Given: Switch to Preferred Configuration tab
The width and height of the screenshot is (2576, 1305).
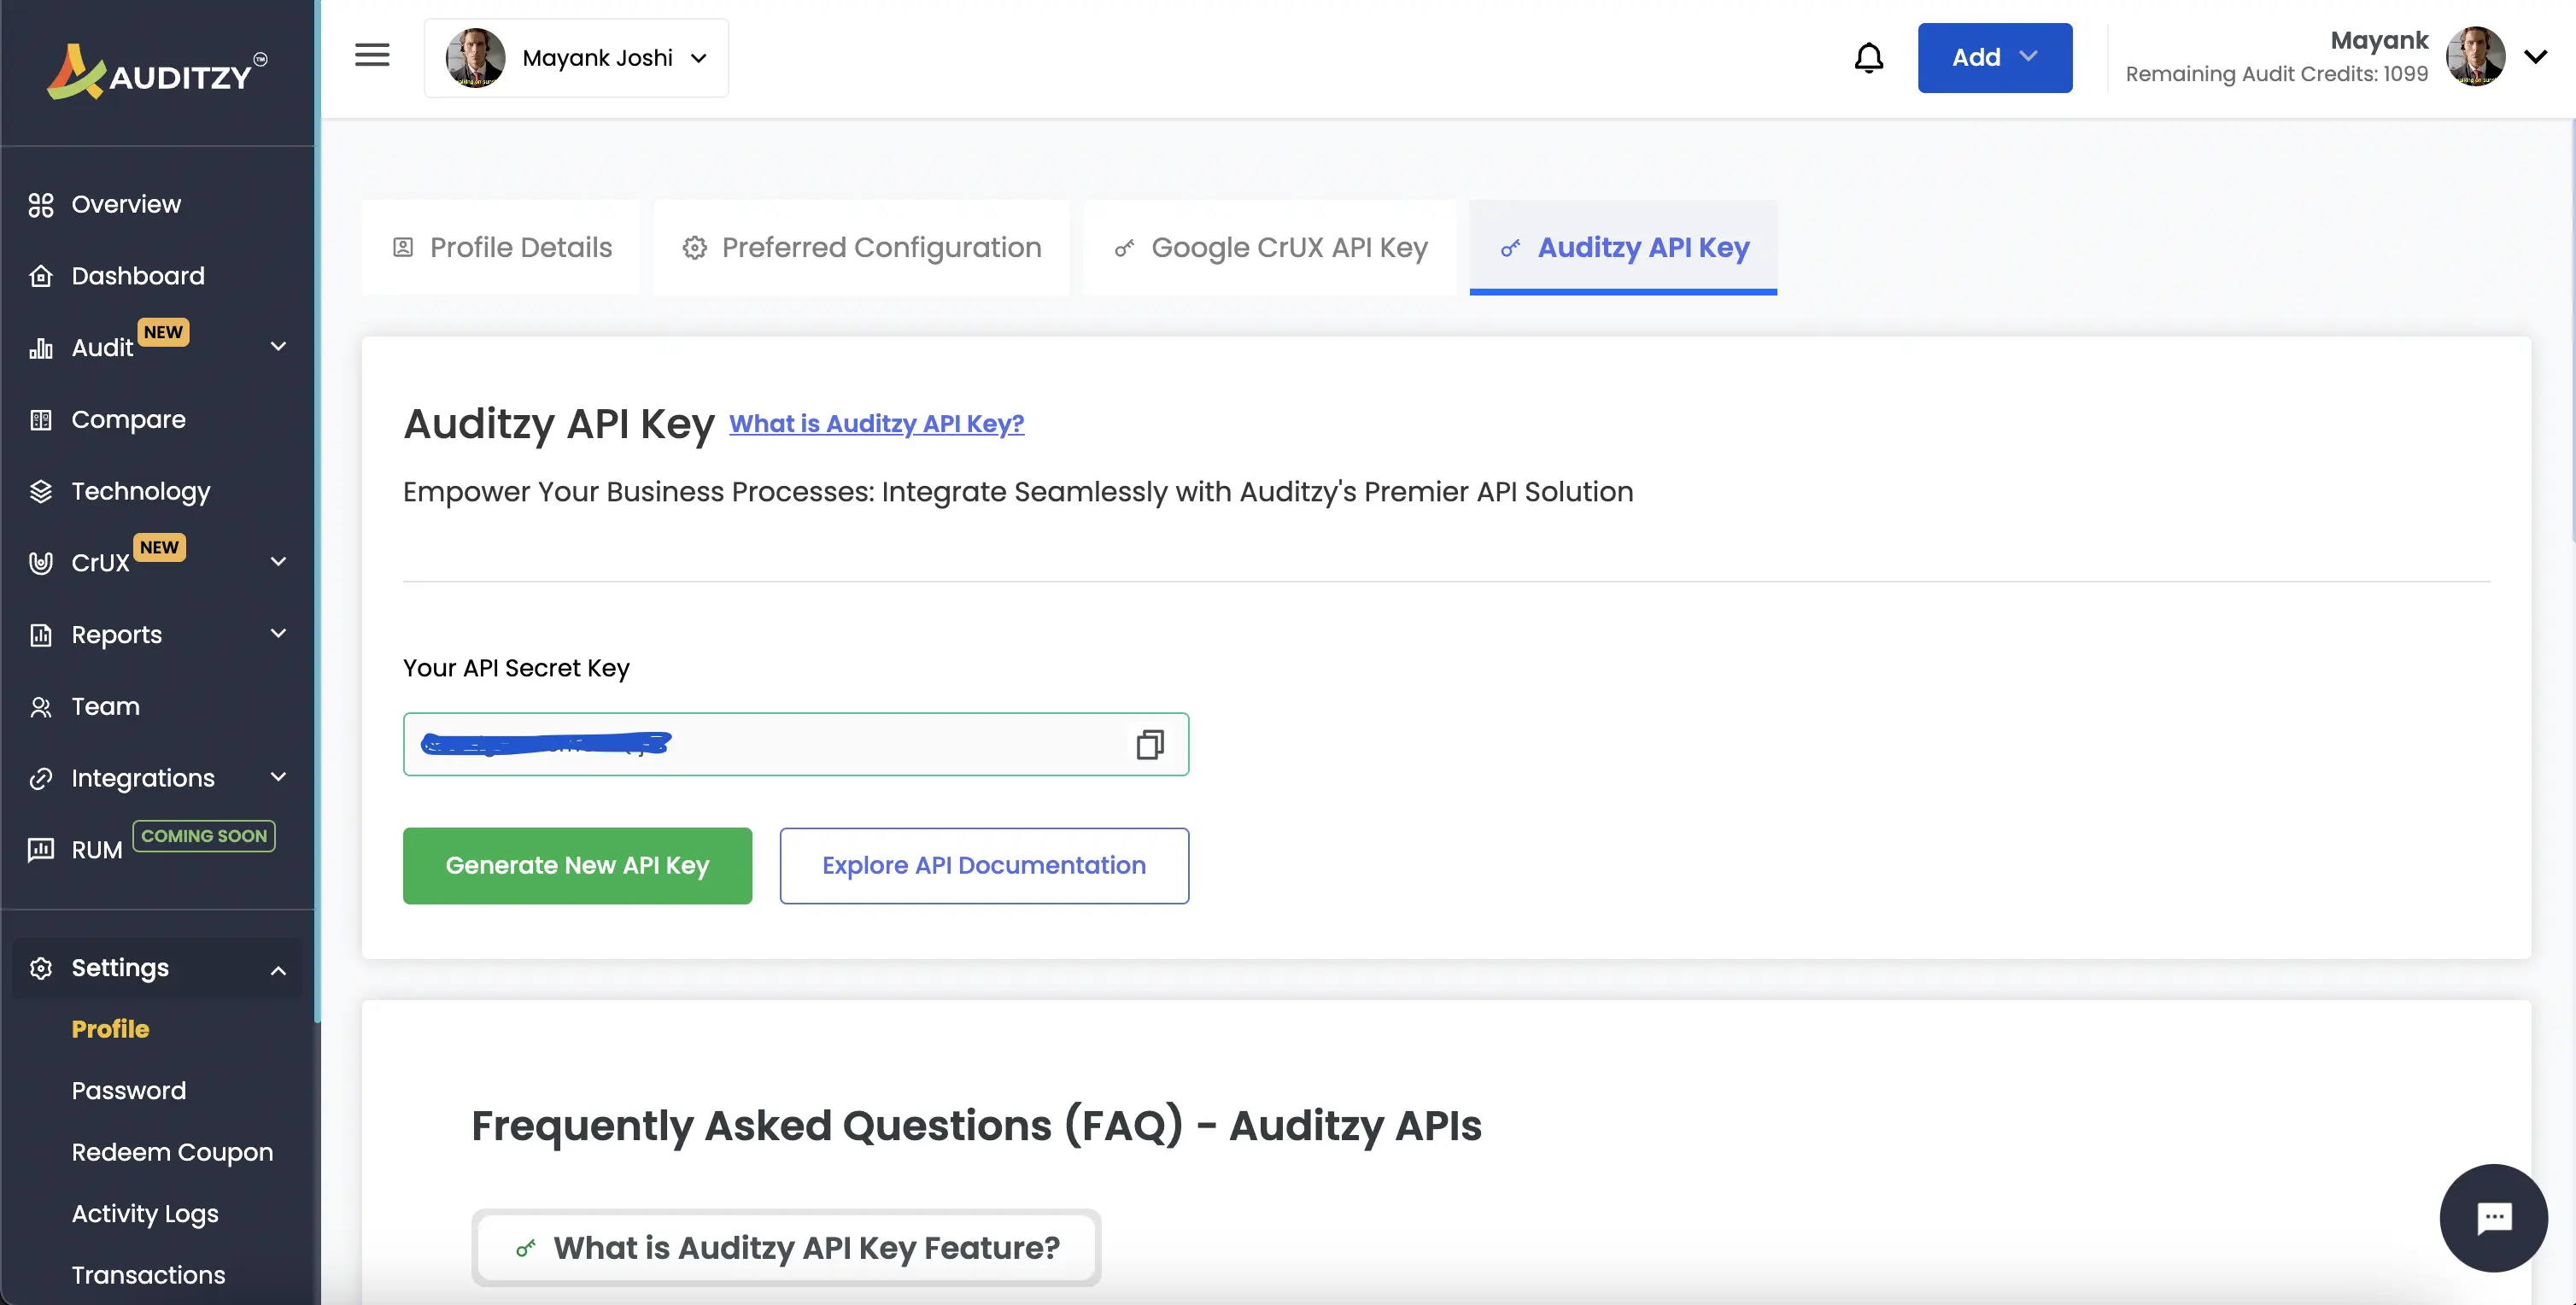Looking at the screenshot, I should coord(861,247).
